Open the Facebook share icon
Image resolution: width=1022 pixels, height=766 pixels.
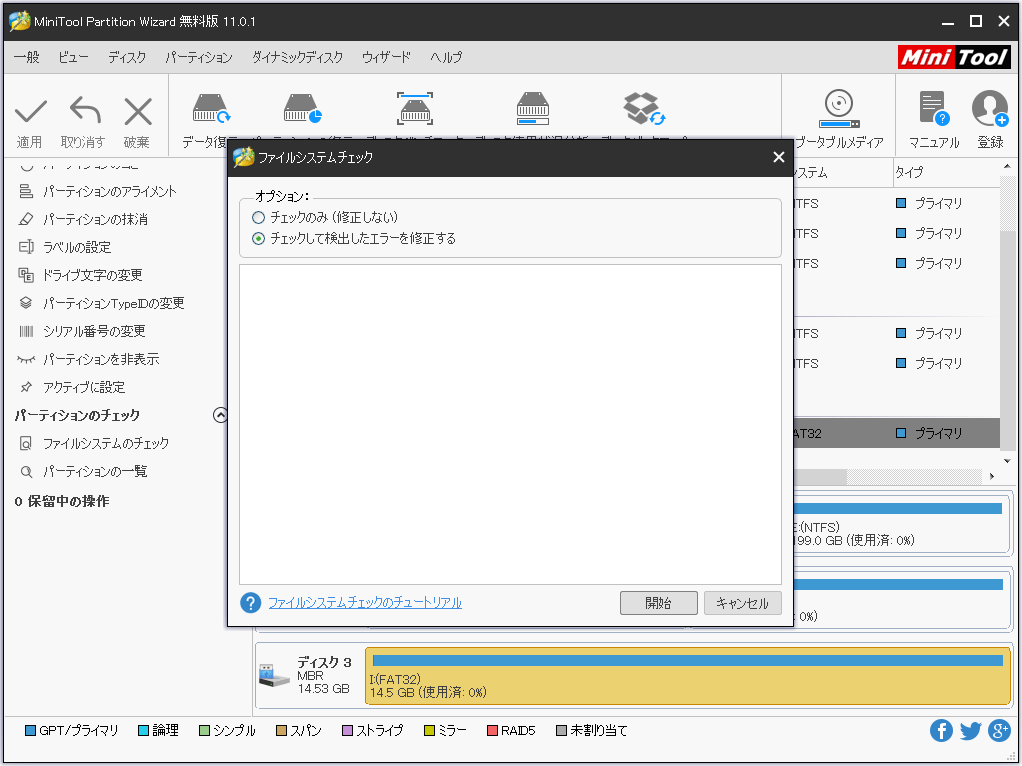pos(941,731)
